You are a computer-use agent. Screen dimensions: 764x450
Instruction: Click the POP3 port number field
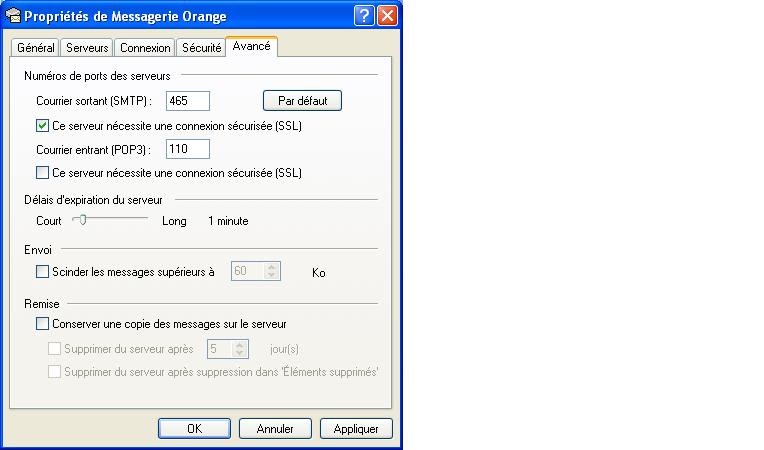click(188, 149)
